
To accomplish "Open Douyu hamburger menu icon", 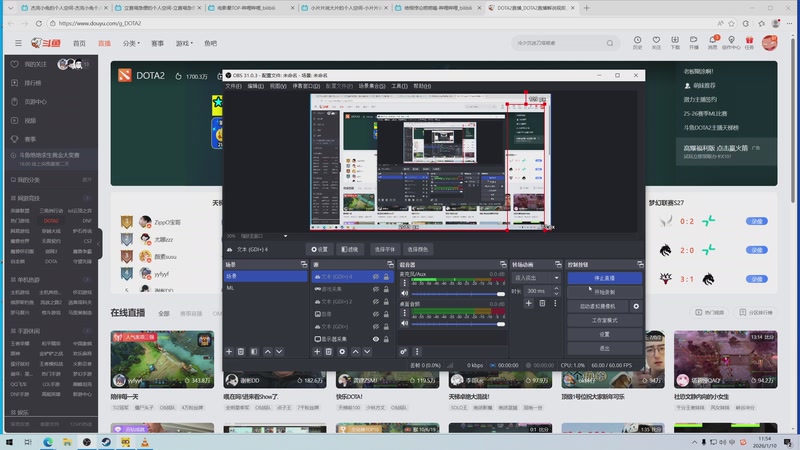I will (18, 43).
